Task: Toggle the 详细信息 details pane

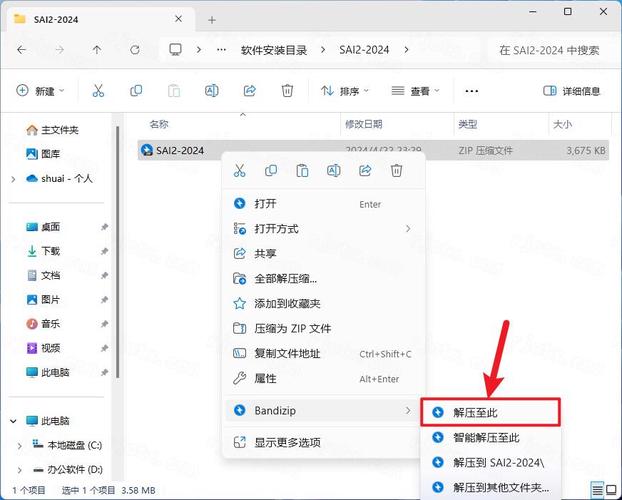Action: pos(571,91)
